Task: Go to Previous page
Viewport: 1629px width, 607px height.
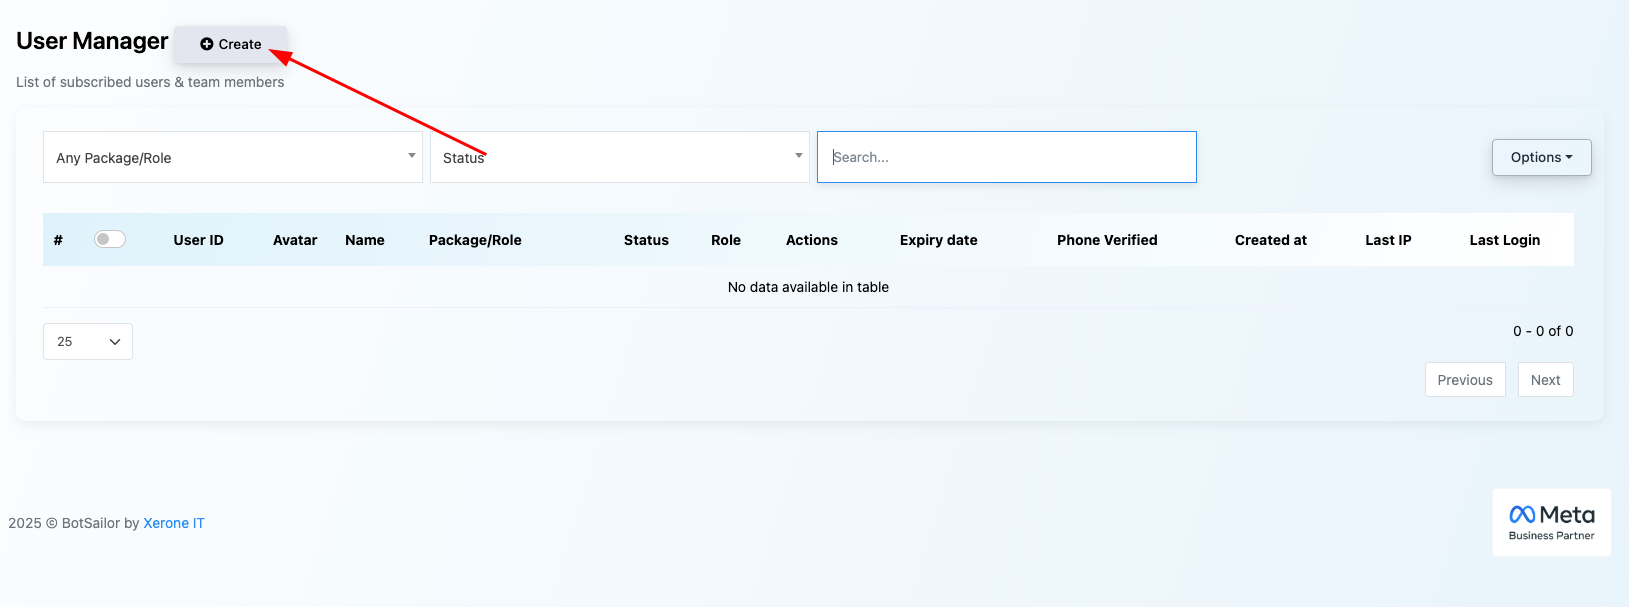Action: tap(1464, 380)
